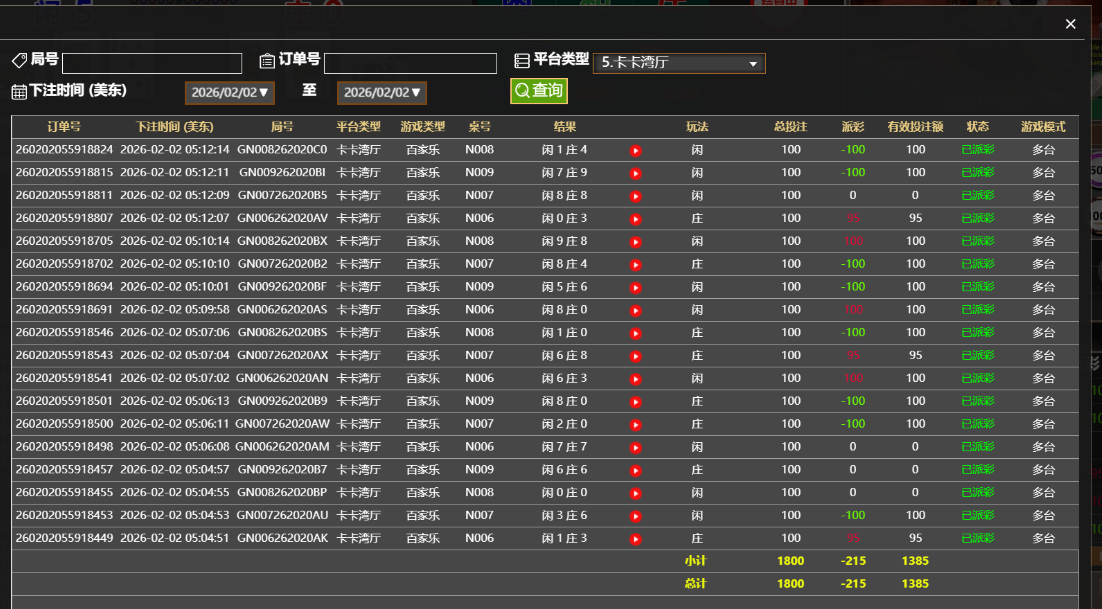
Task: Open replay for round GN006262020AM
Action: (635, 447)
